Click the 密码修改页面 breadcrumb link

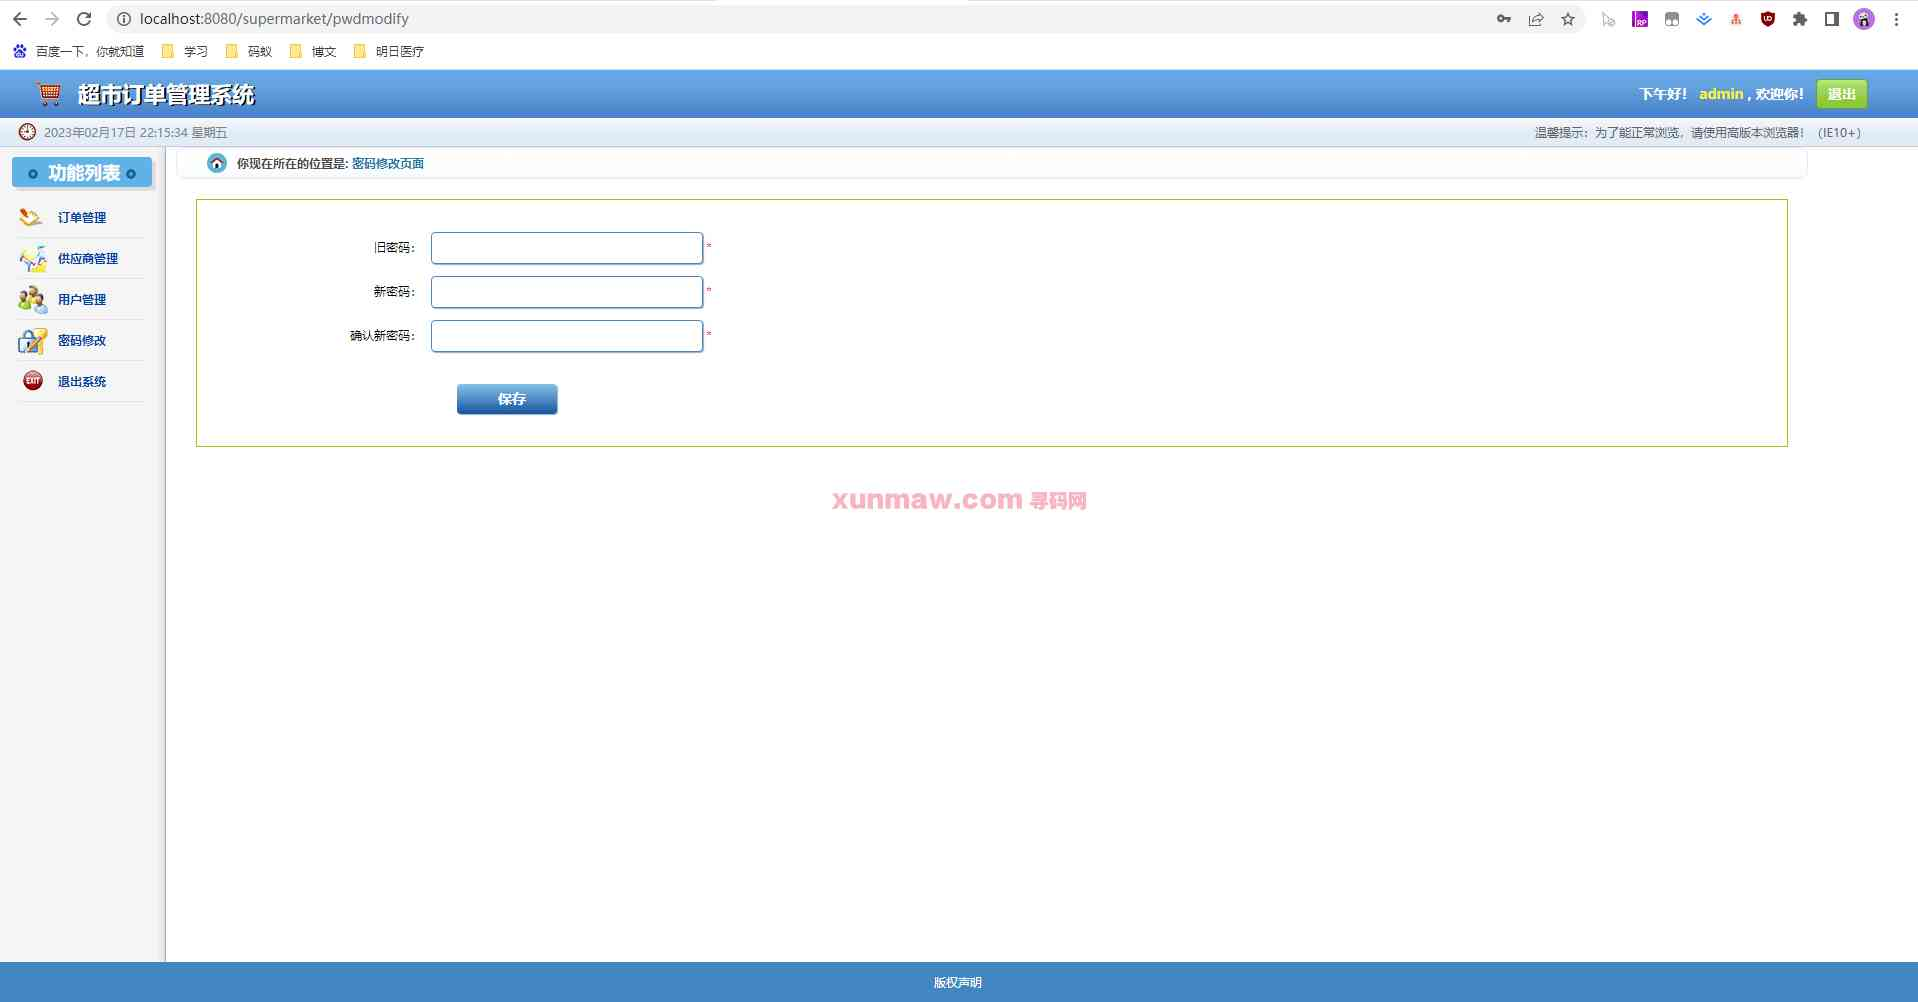pos(388,164)
